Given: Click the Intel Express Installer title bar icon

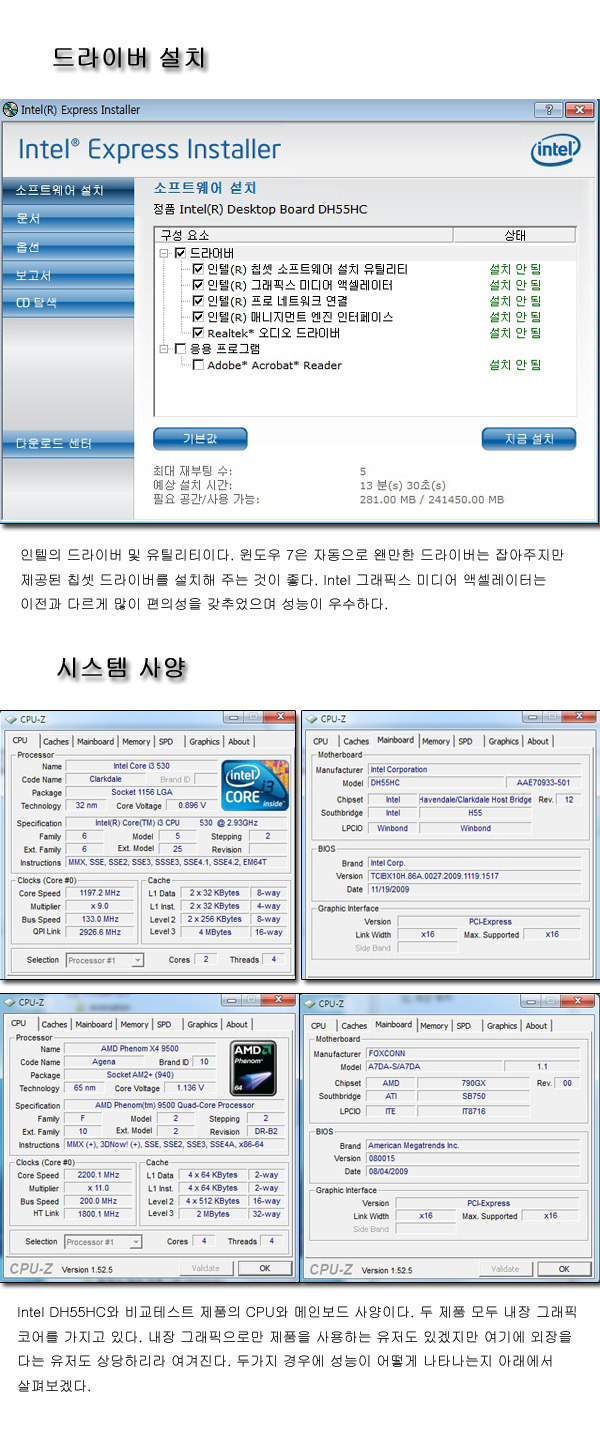Looking at the screenshot, I should (10, 109).
